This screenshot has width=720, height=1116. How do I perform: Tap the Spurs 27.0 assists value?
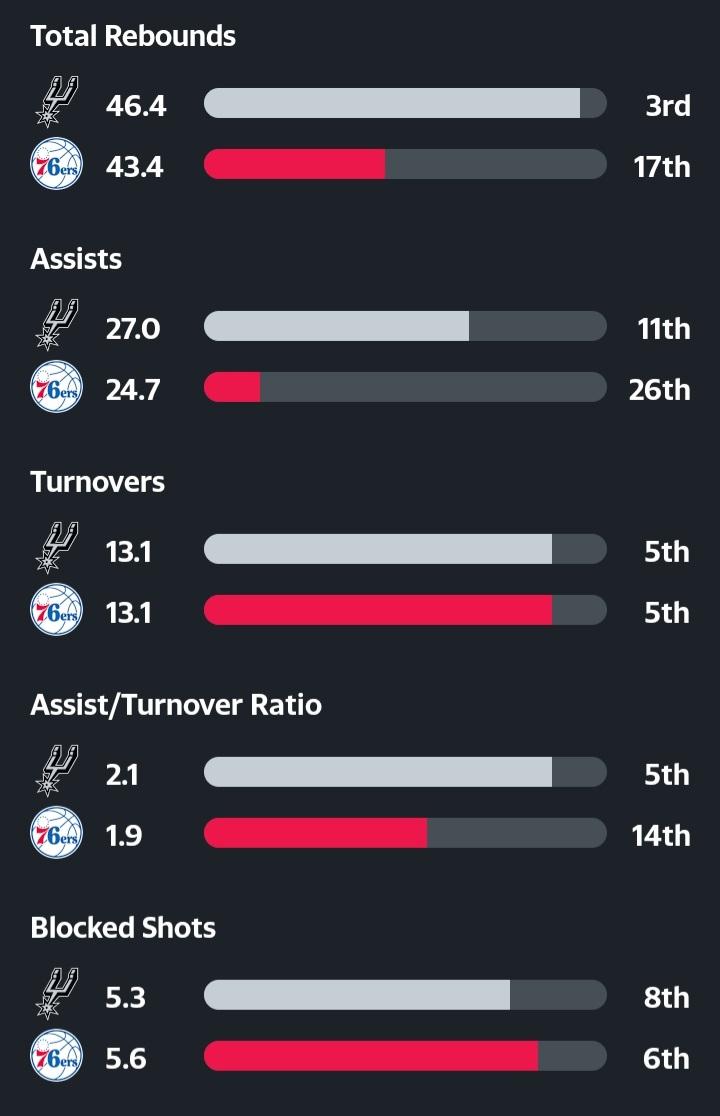click(x=133, y=328)
